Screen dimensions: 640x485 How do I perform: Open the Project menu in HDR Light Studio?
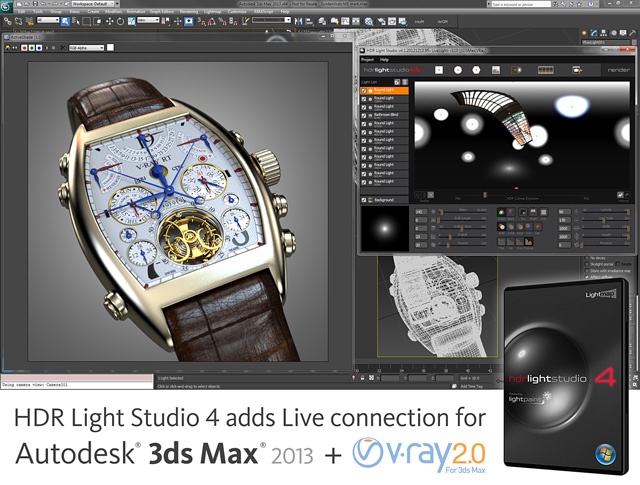367,60
